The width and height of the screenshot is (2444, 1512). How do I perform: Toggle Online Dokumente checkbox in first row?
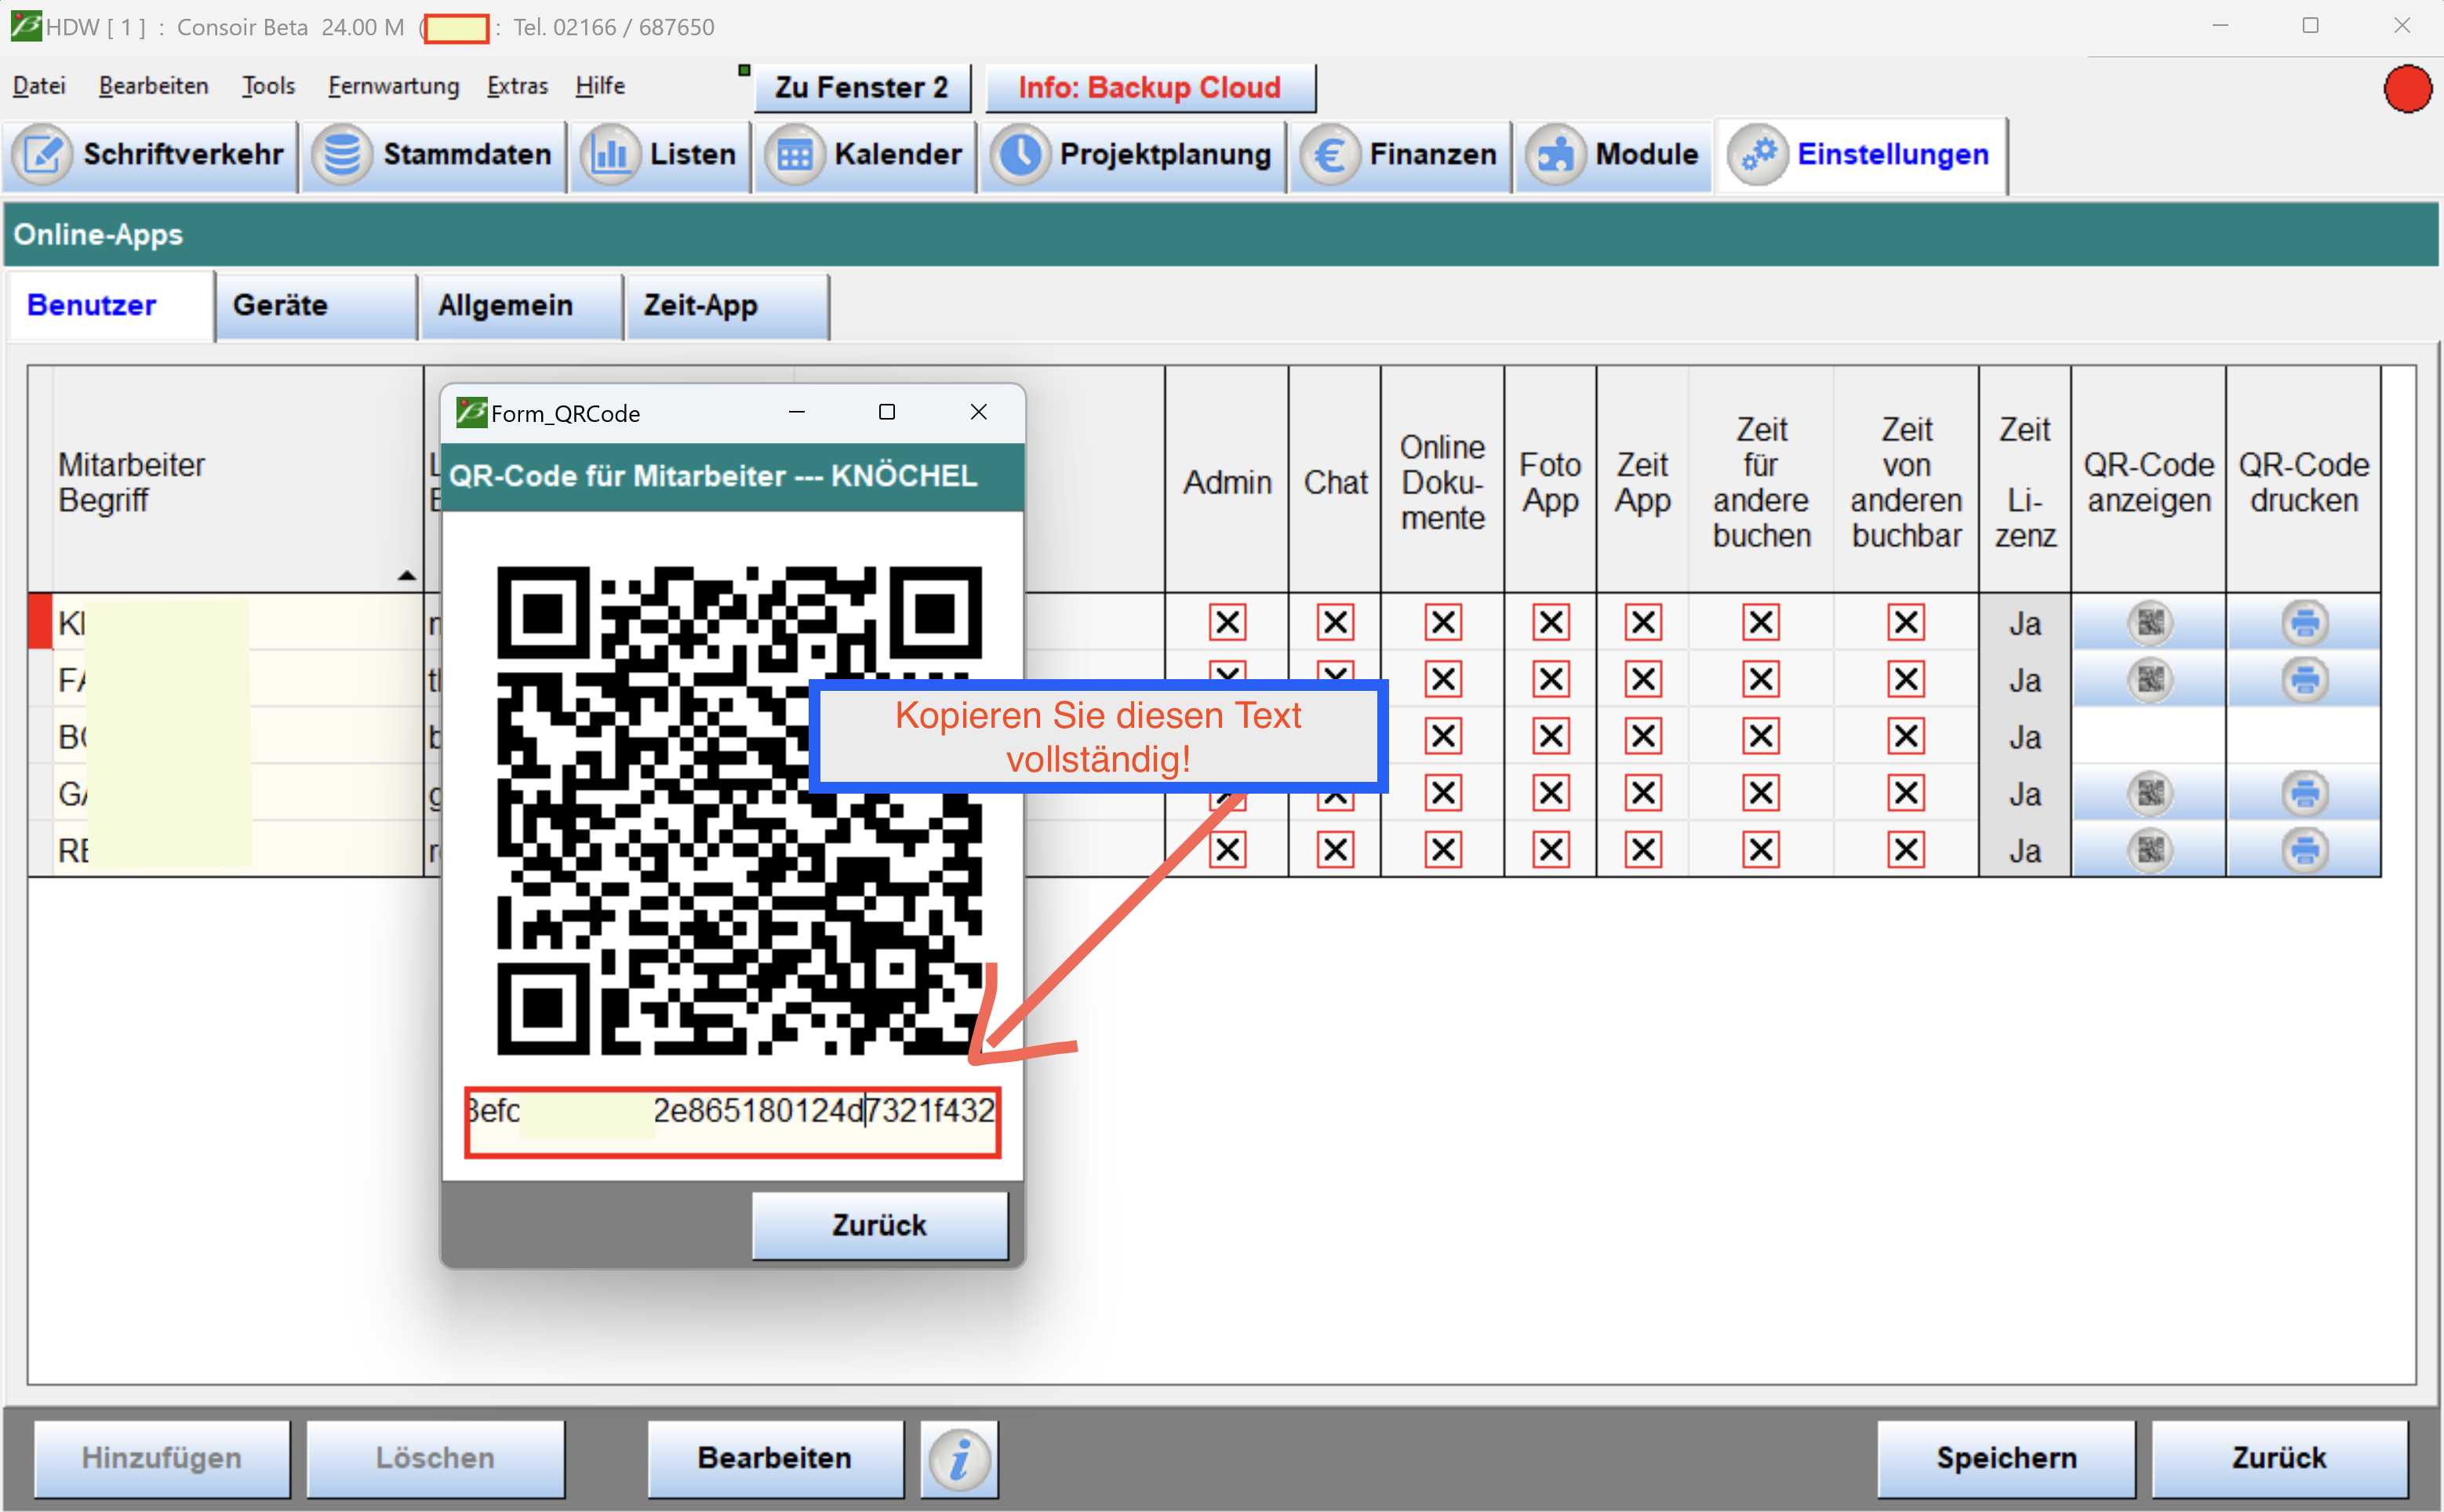click(1443, 622)
